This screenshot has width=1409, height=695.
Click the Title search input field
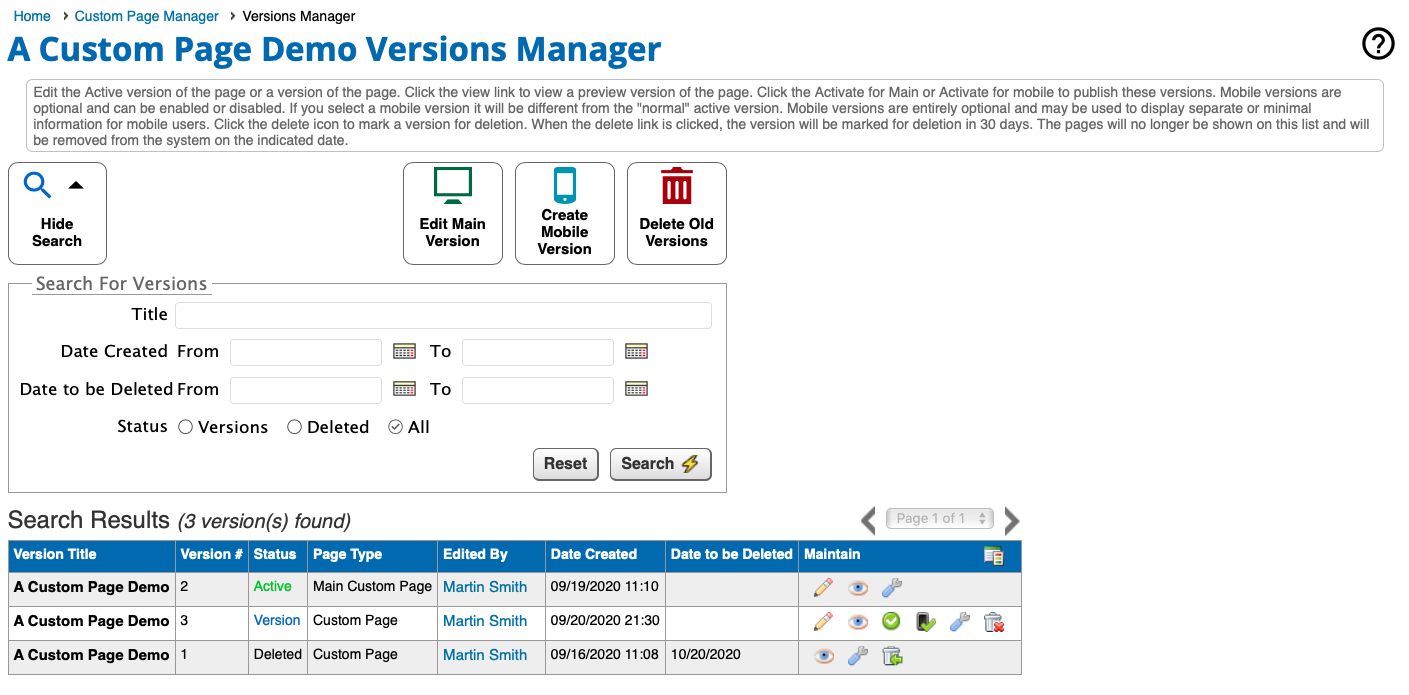tap(443, 315)
